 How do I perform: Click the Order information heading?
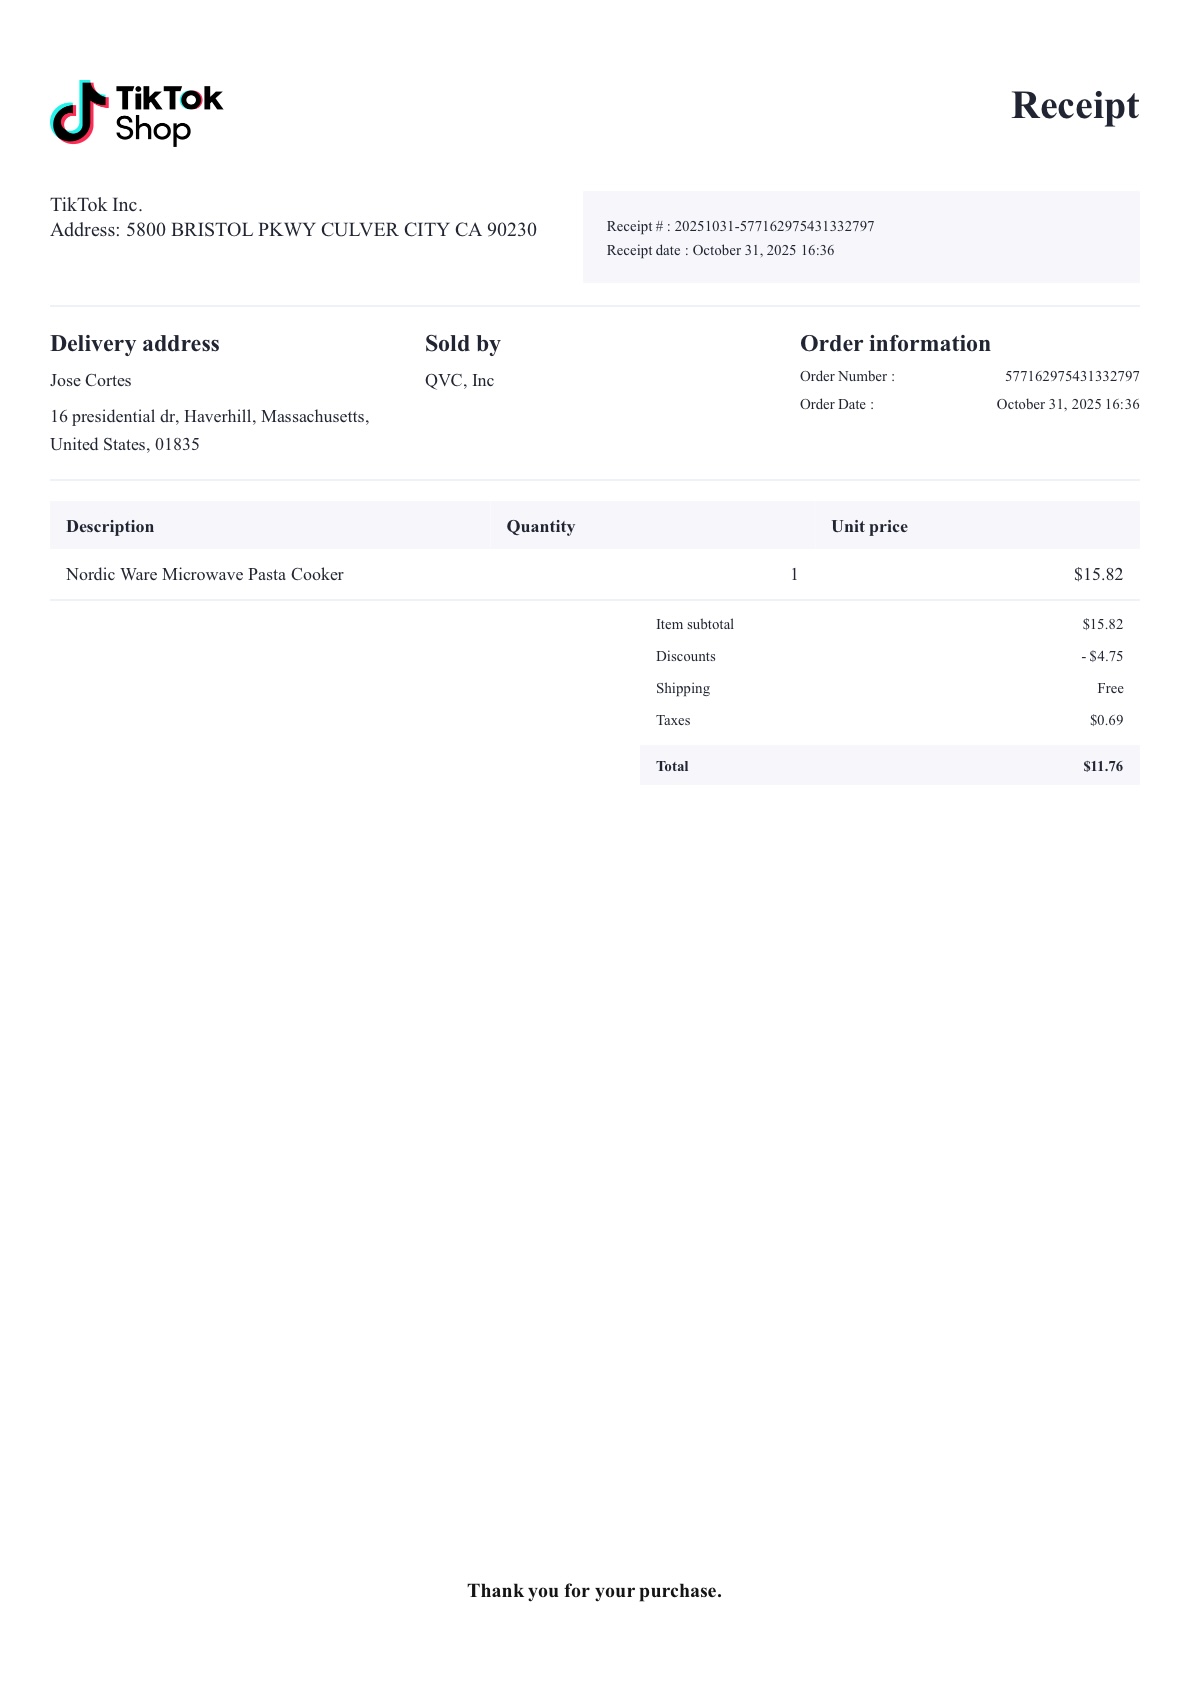coord(895,344)
